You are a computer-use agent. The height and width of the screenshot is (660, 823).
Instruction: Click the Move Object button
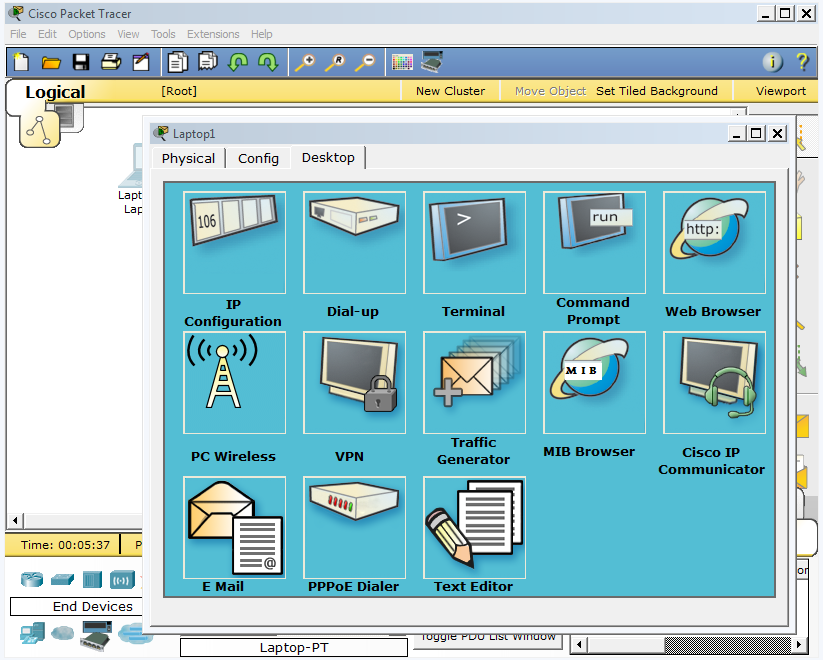(550, 91)
